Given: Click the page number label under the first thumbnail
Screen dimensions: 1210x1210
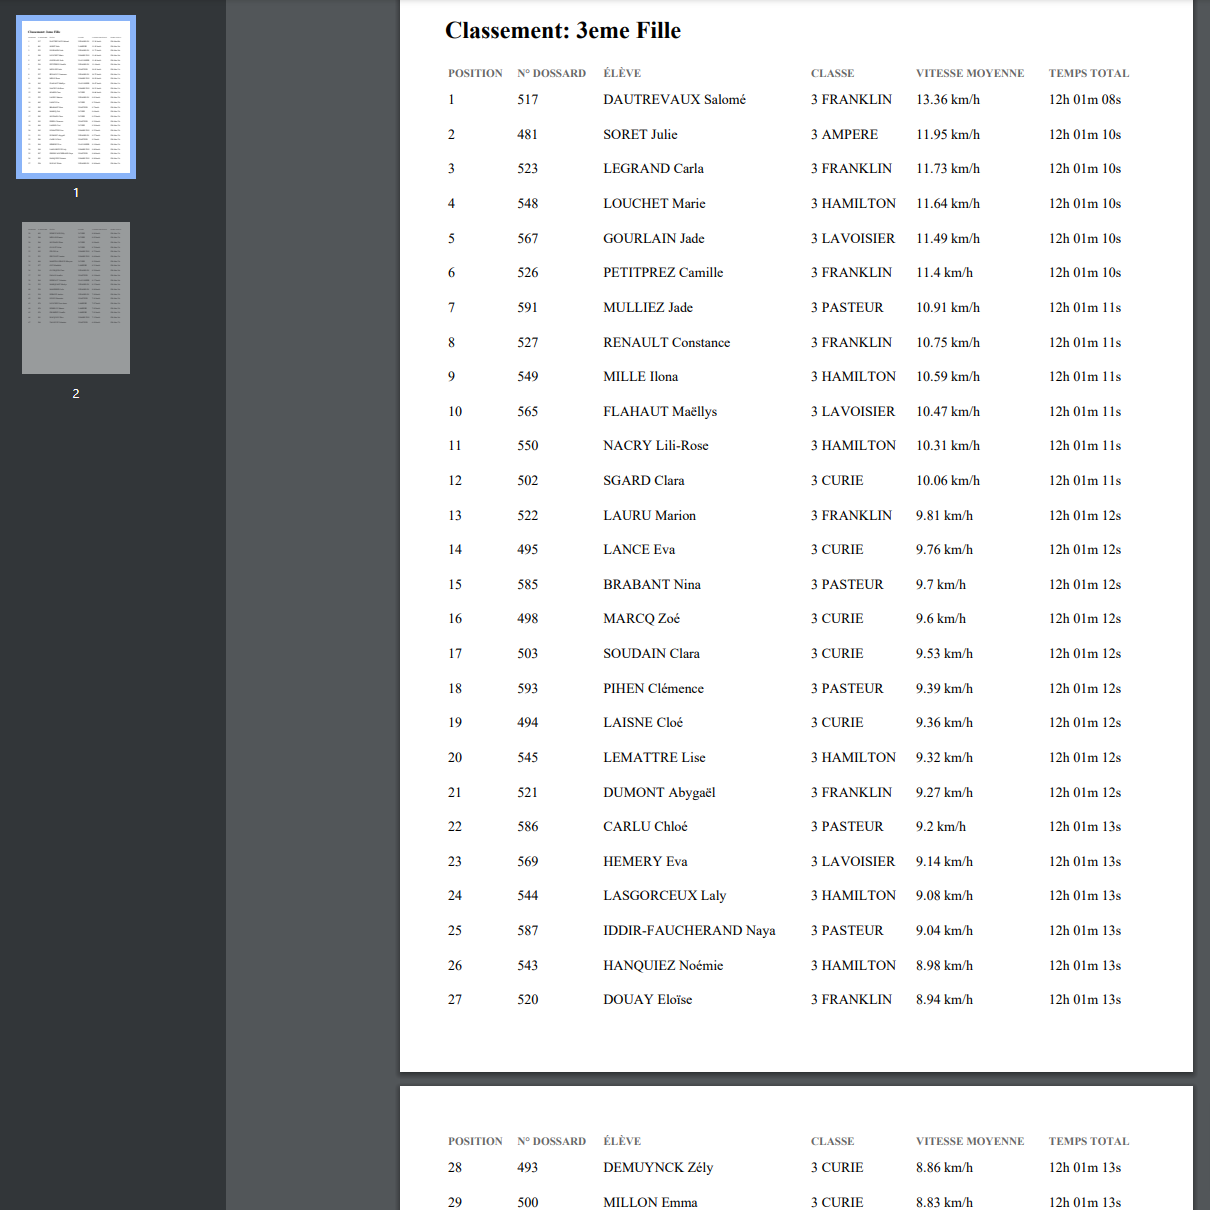Looking at the screenshot, I should (76, 193).
